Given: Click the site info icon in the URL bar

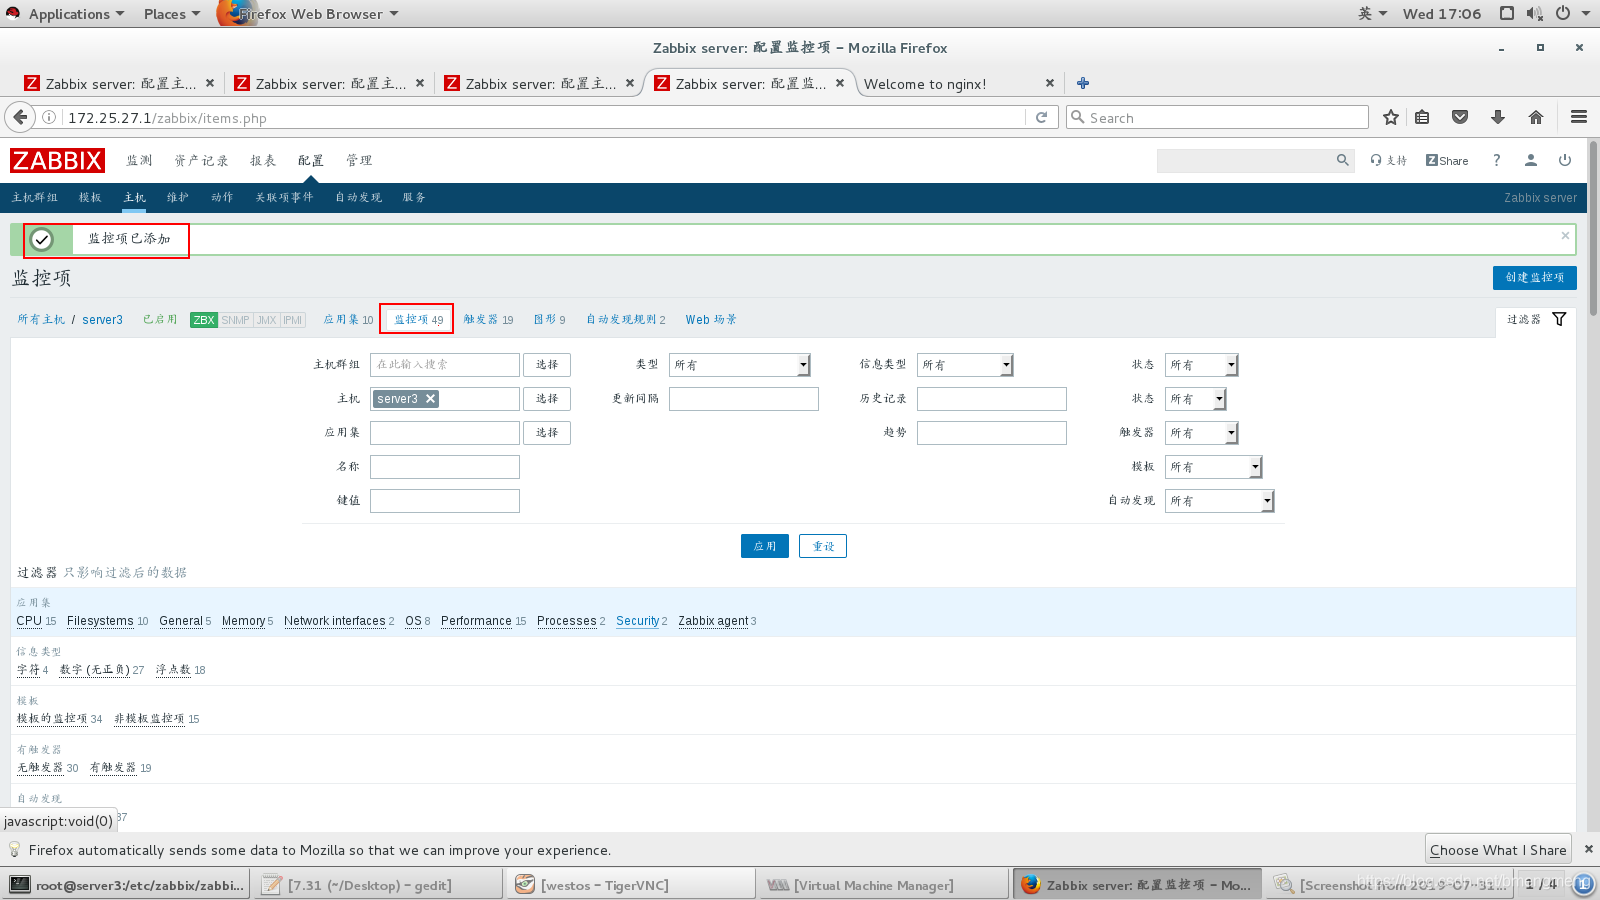Looking at the screenshot, I should pos(48,117).
